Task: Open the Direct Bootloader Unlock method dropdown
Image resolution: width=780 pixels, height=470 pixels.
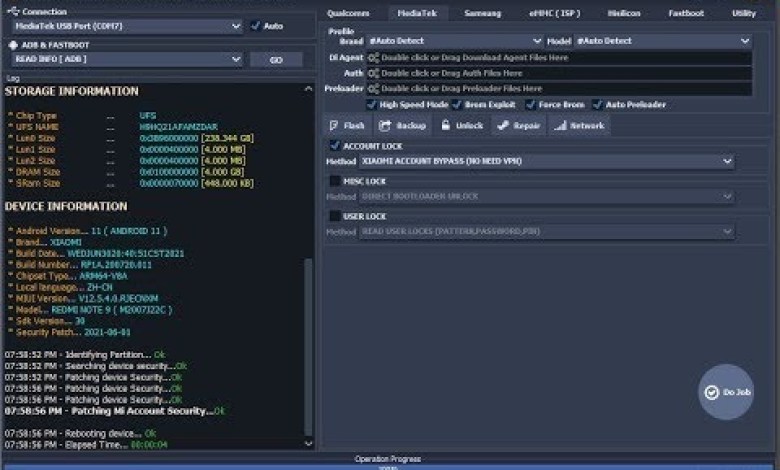Action: click(x=546, y=196)
